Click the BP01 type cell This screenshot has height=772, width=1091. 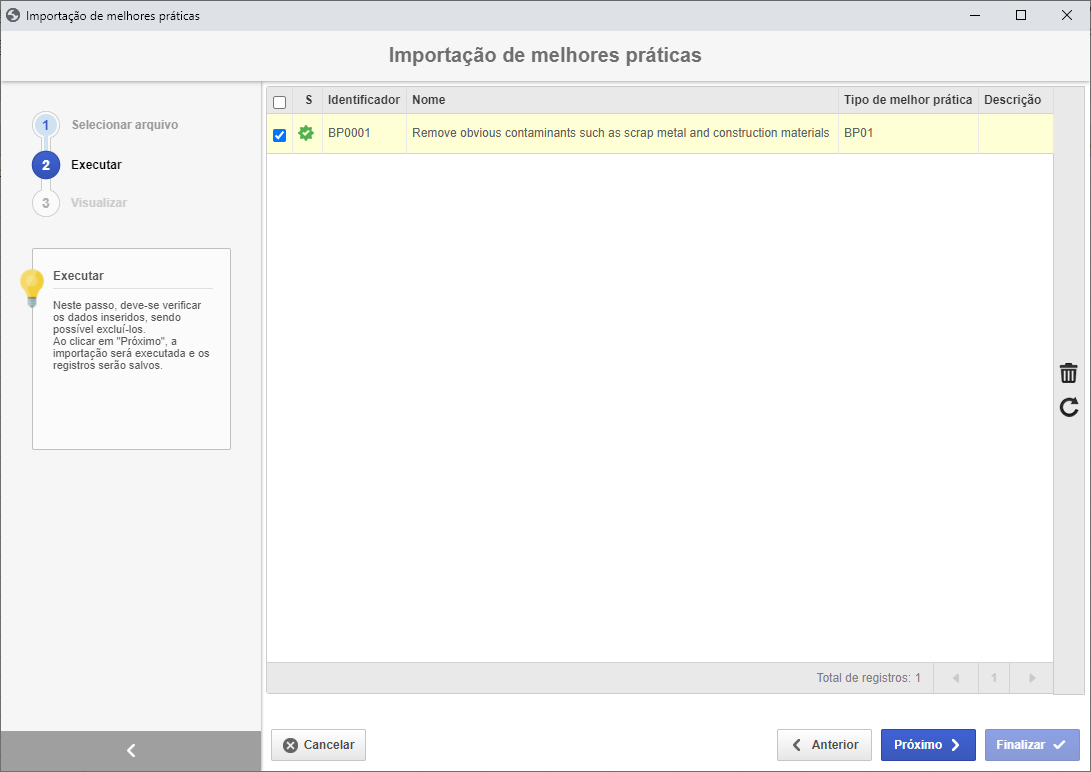(908, 134)
